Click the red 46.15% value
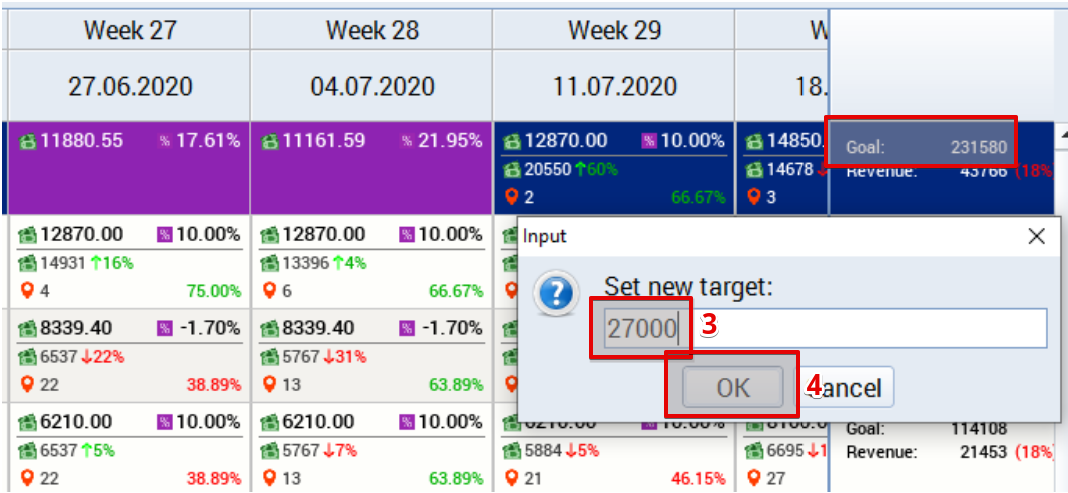This screenshot has height=493, width=1068. 698,479
